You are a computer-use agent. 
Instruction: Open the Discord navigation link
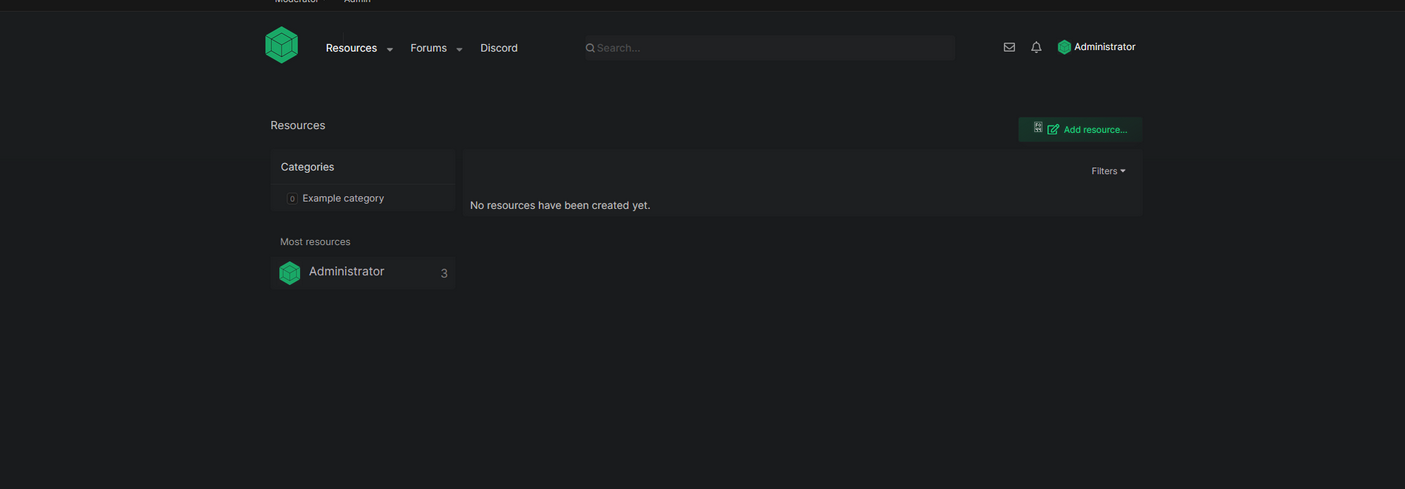pyautogui.click(x=499, y=48)
